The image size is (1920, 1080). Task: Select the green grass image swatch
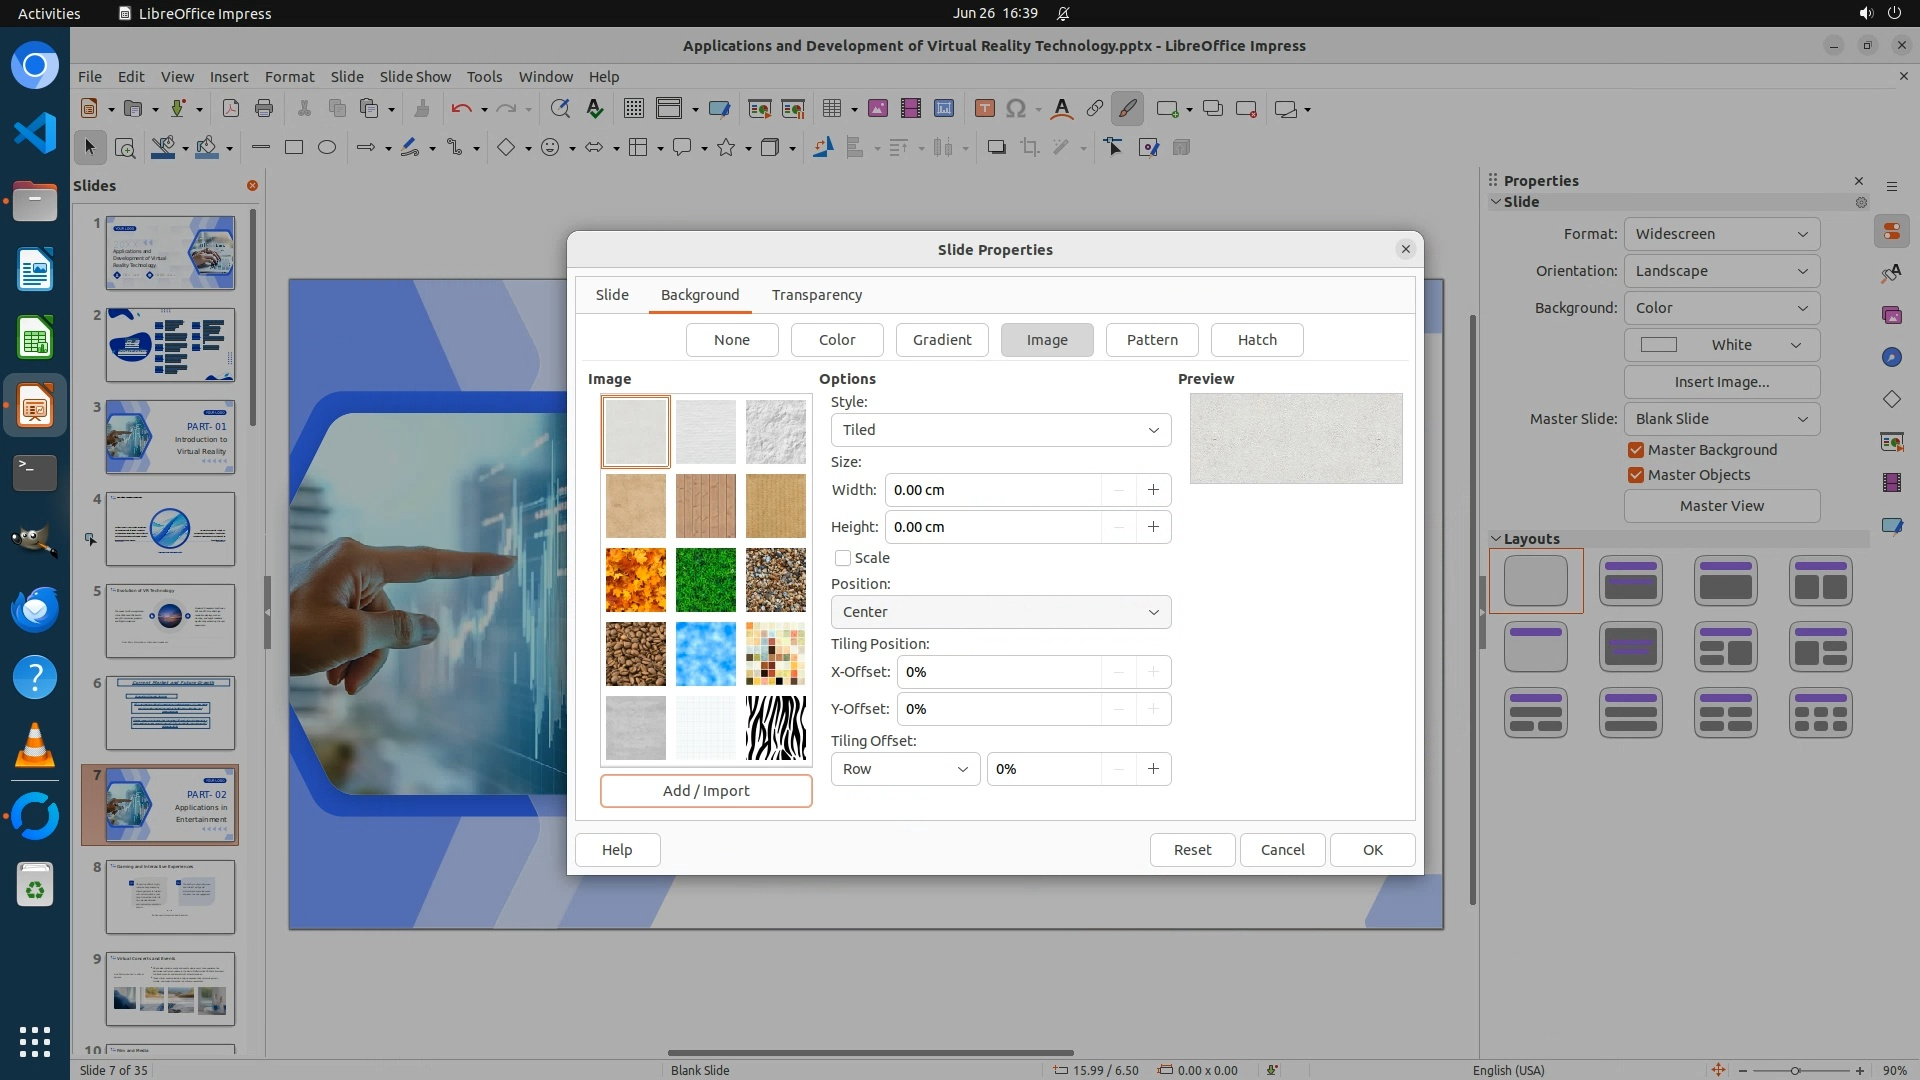point(706,580)
